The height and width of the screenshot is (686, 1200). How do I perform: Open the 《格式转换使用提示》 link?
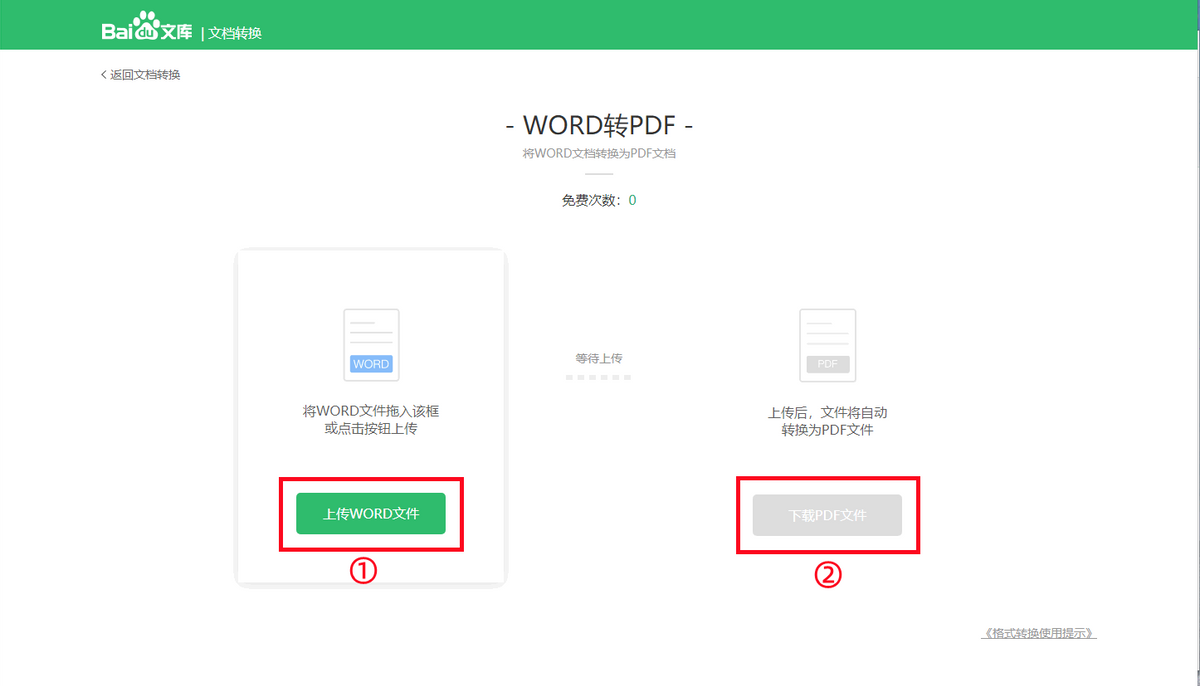pyautogui.click(x=1038, y=632)
